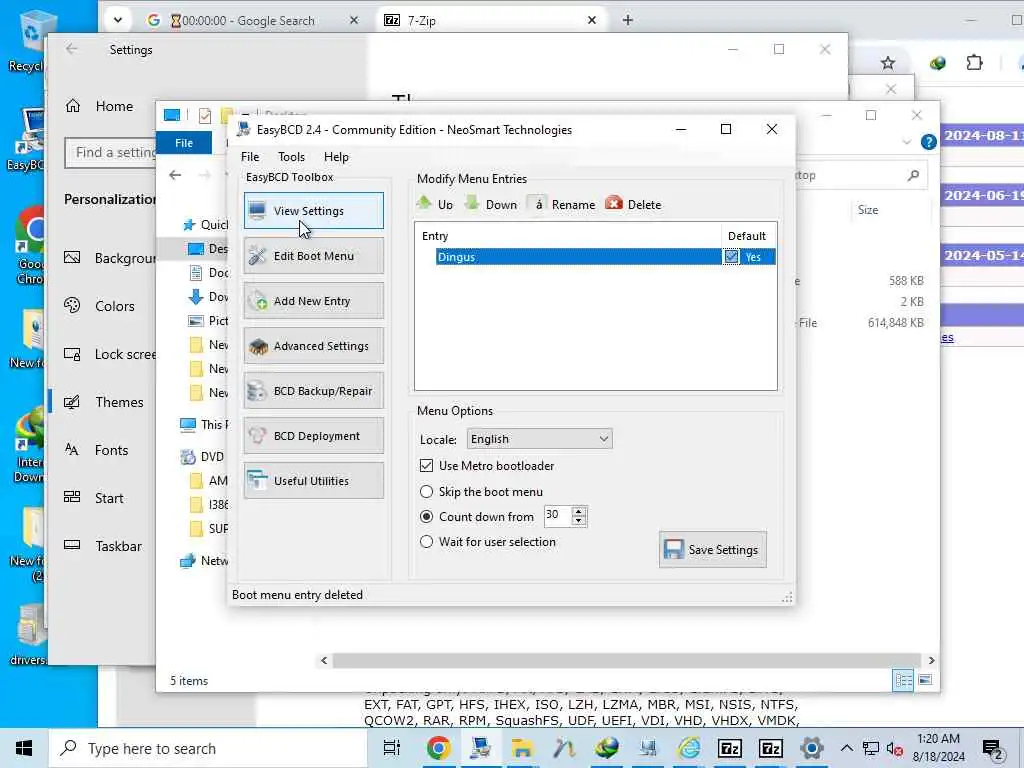Open EasyBCD Tools menu
Screen dimensions: 1024x768
coord(291,157)
